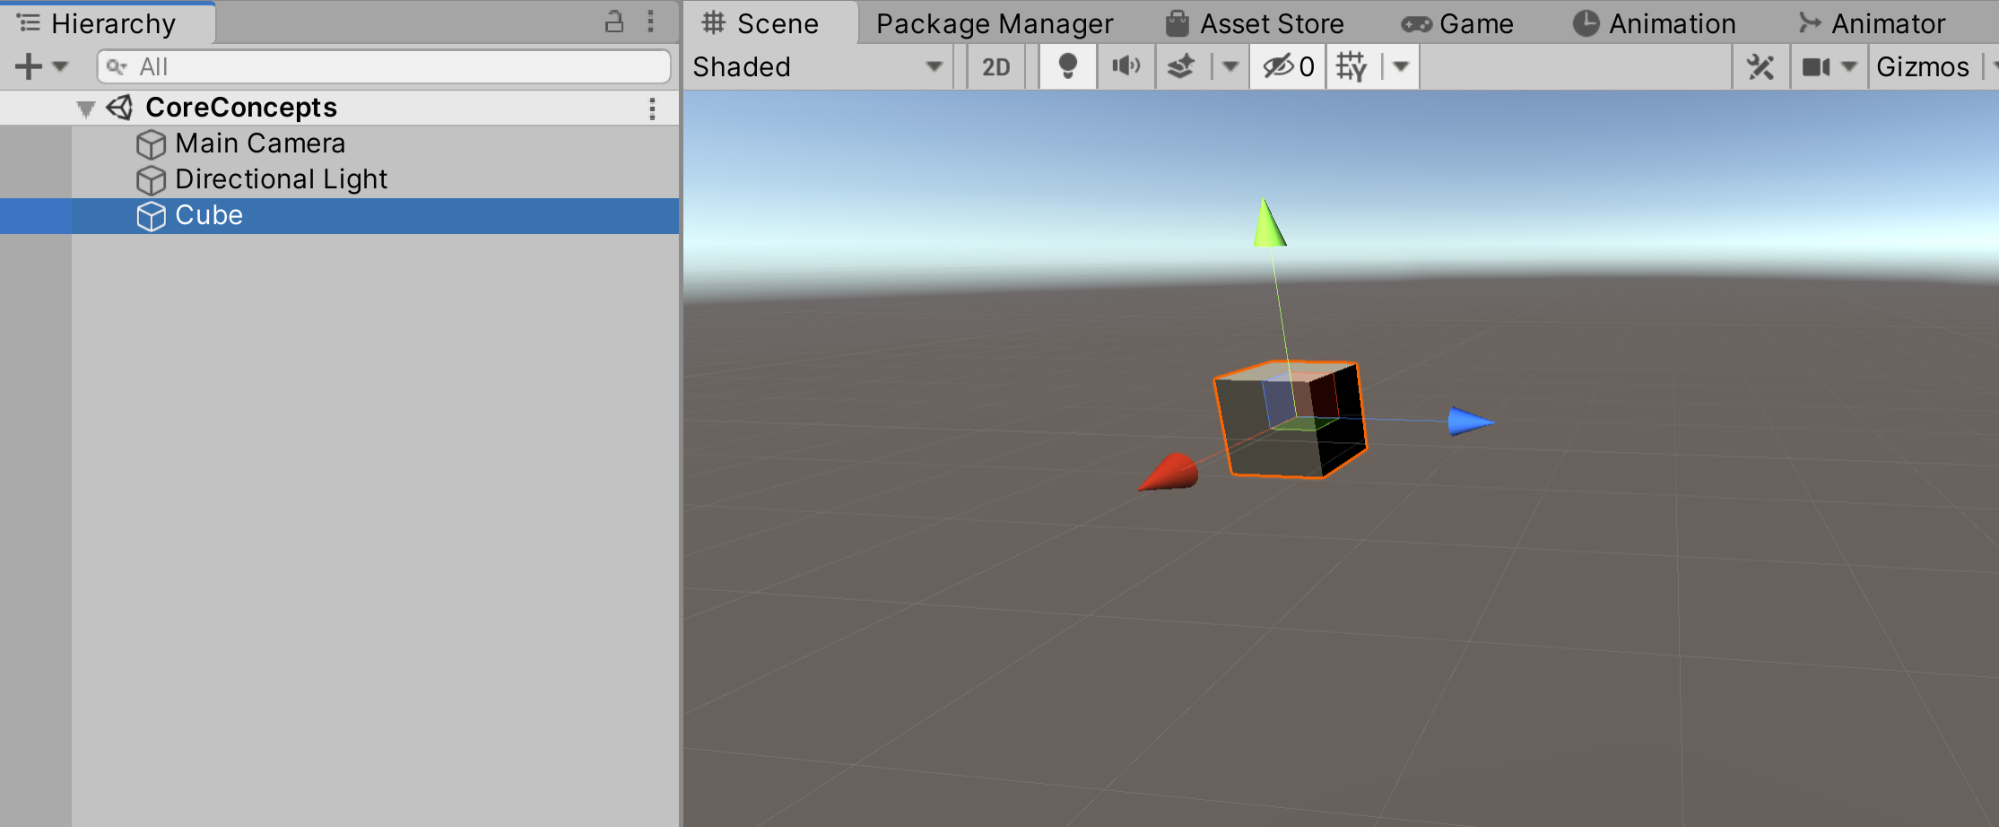1999x827 pixels.
Task: Toggle the Gizmos button
Action: tap(1923, 67)
